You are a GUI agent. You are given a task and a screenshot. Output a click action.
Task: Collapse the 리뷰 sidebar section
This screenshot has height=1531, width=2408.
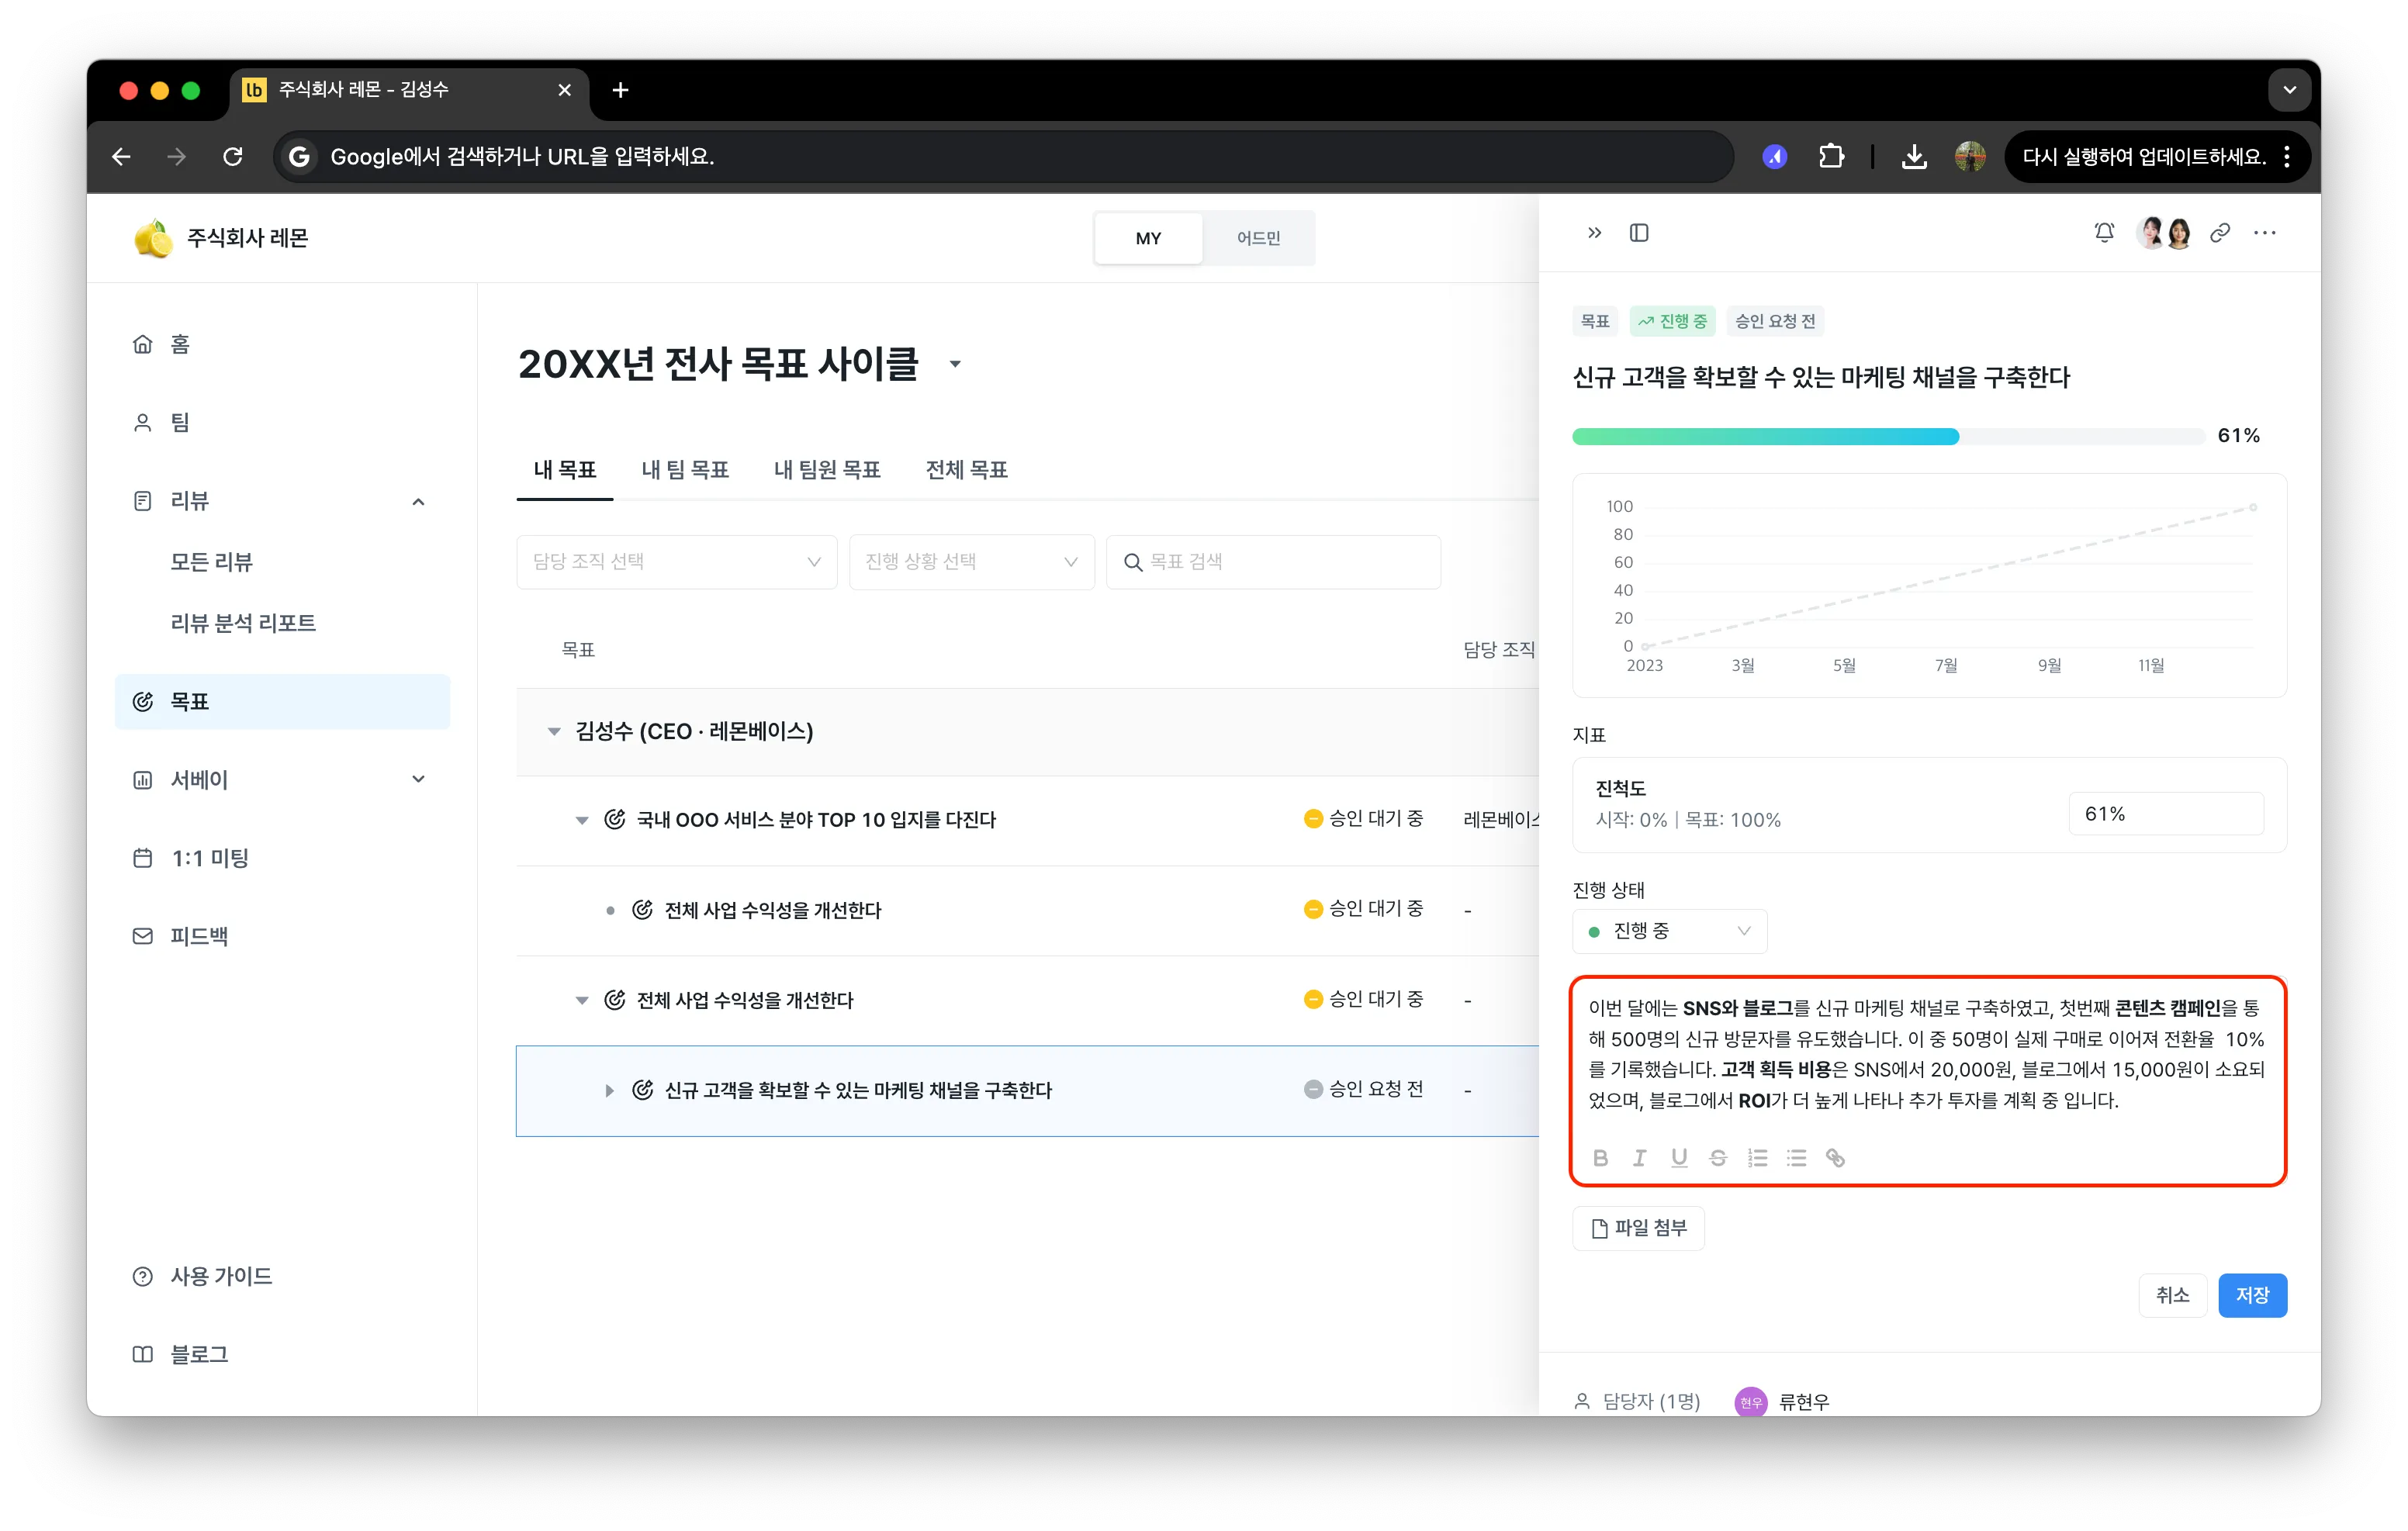point(418,501)
